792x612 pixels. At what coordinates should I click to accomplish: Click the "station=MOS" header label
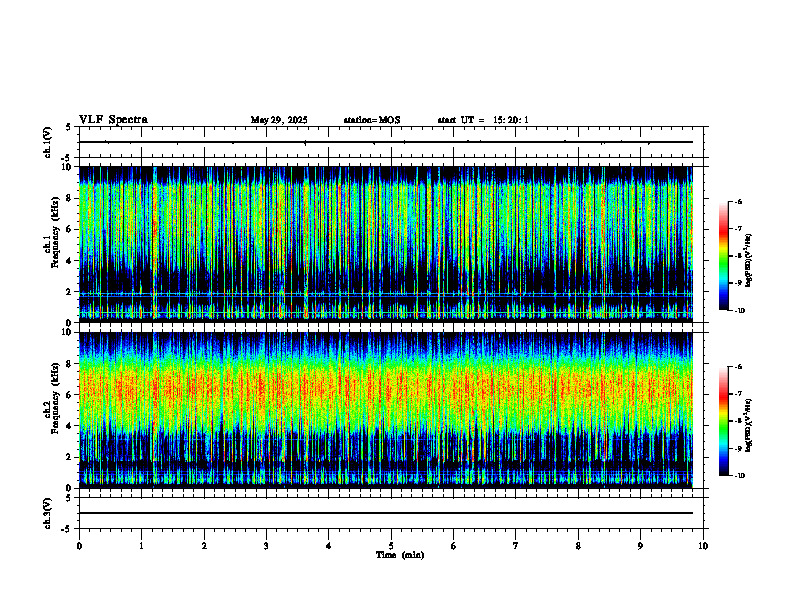pos(372,120)
